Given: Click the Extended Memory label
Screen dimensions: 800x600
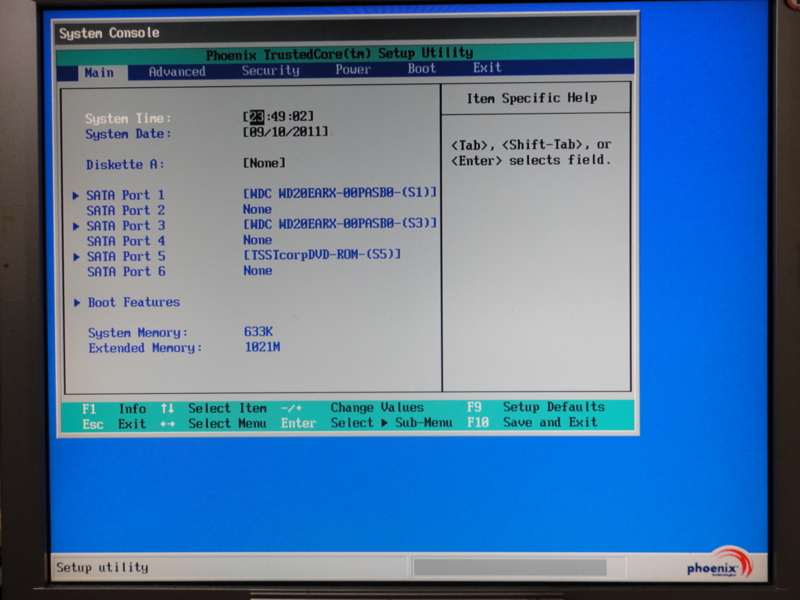Looking at the screenshot, I should [x=145, y=348].
